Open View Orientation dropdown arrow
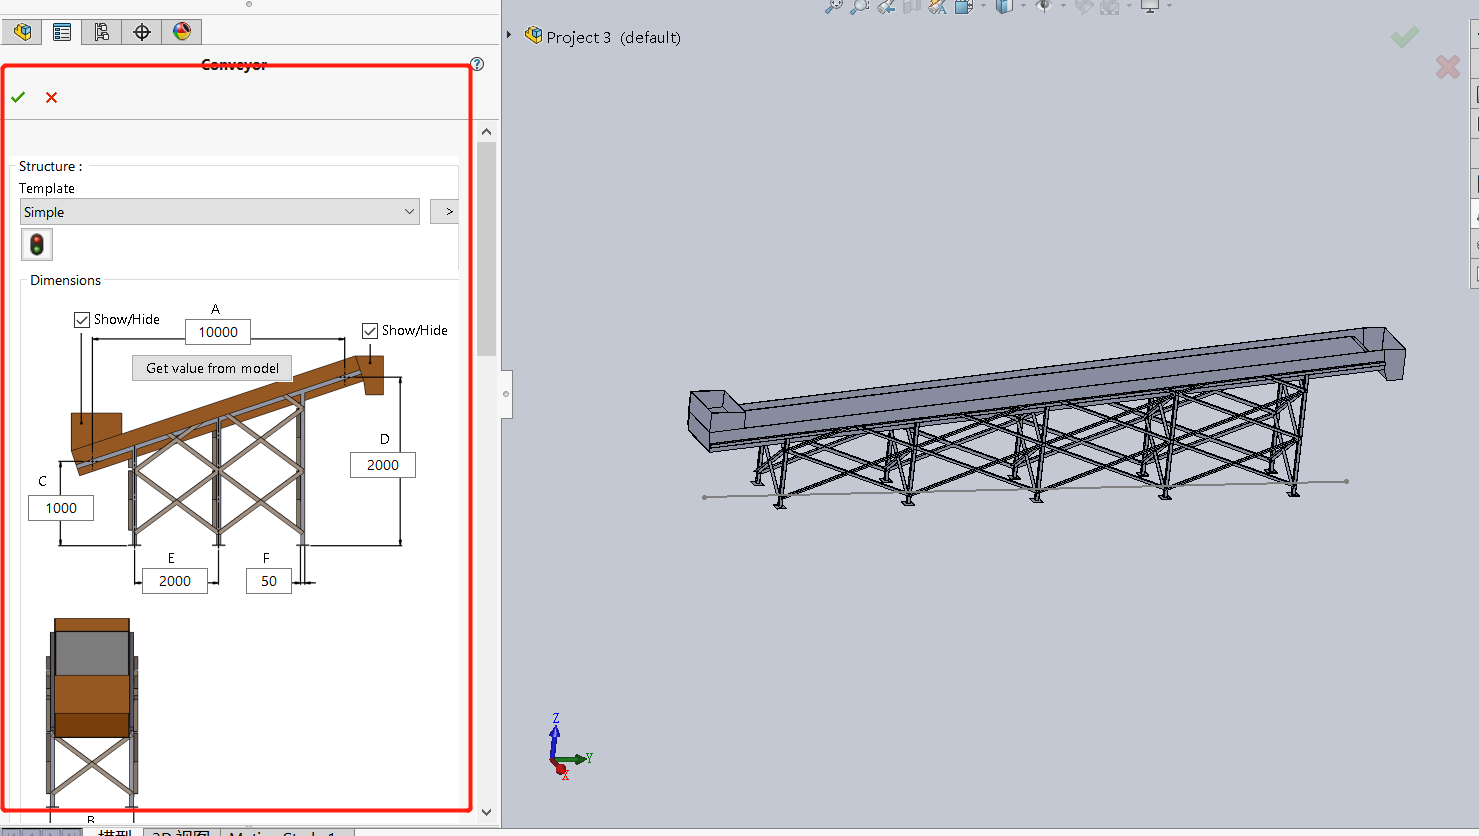The width and height of the screenshot is (1479, 836). tap(983, 6)
